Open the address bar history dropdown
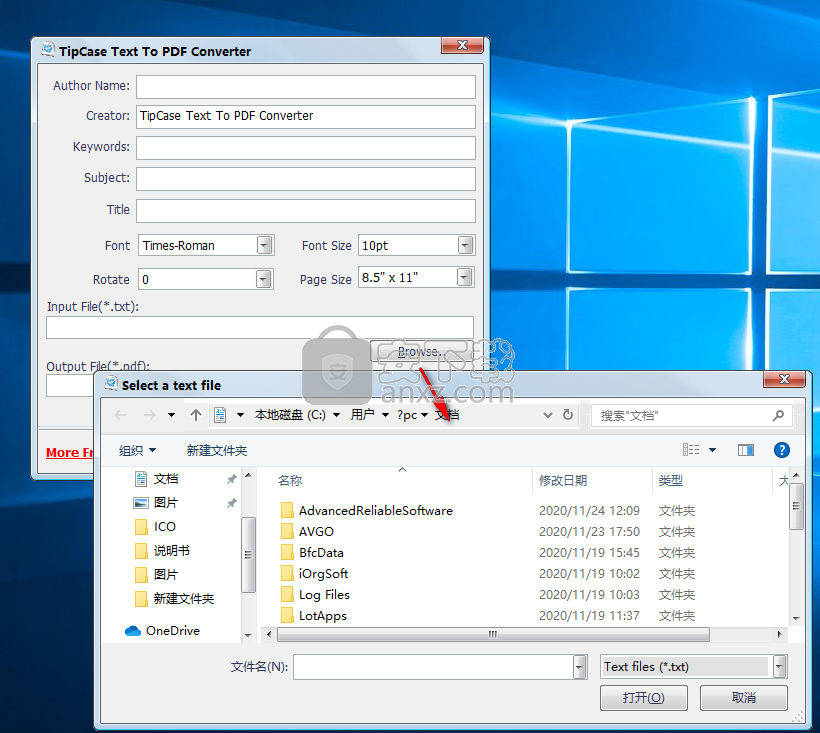820x733 pixels. tap(548, 415)
